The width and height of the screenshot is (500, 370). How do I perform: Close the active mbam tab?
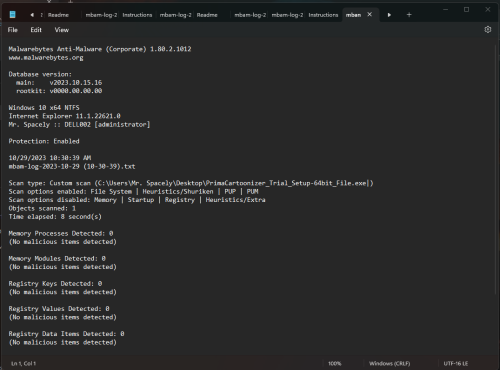(370, 14)
